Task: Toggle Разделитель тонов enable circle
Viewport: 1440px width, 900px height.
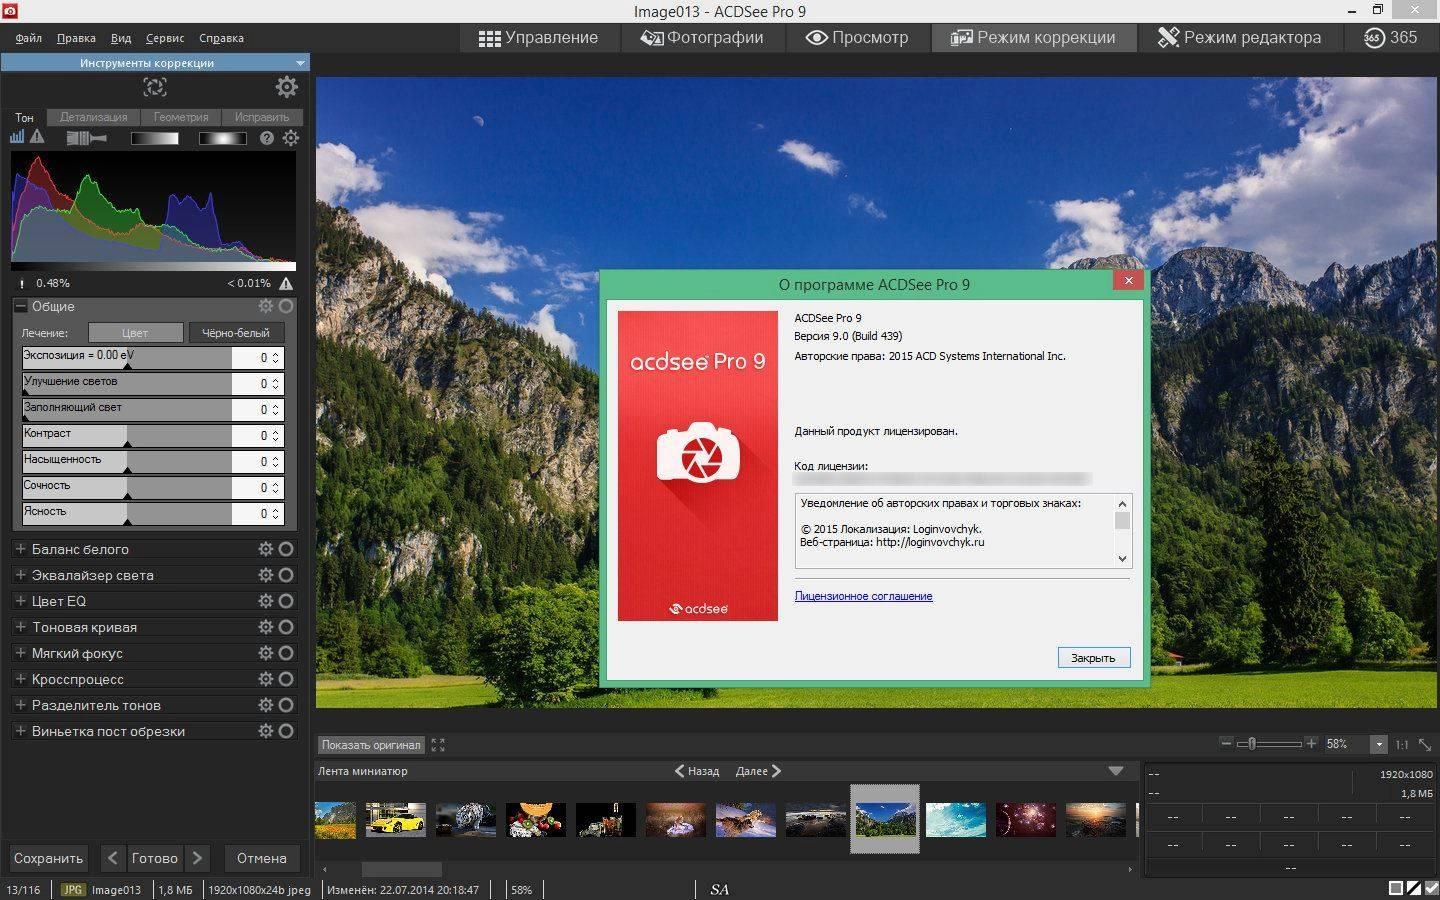Action: 287,705
